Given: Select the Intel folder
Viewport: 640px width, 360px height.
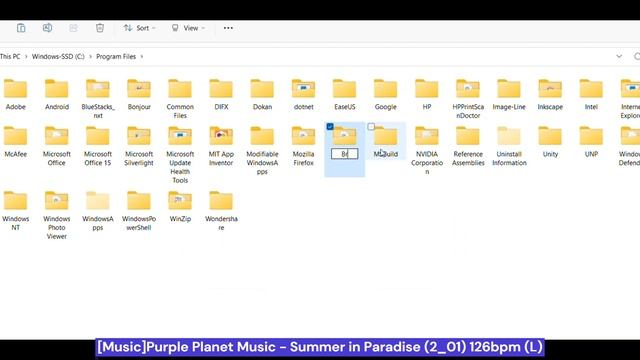Looking at the screenshot, I should coord(591,95).
